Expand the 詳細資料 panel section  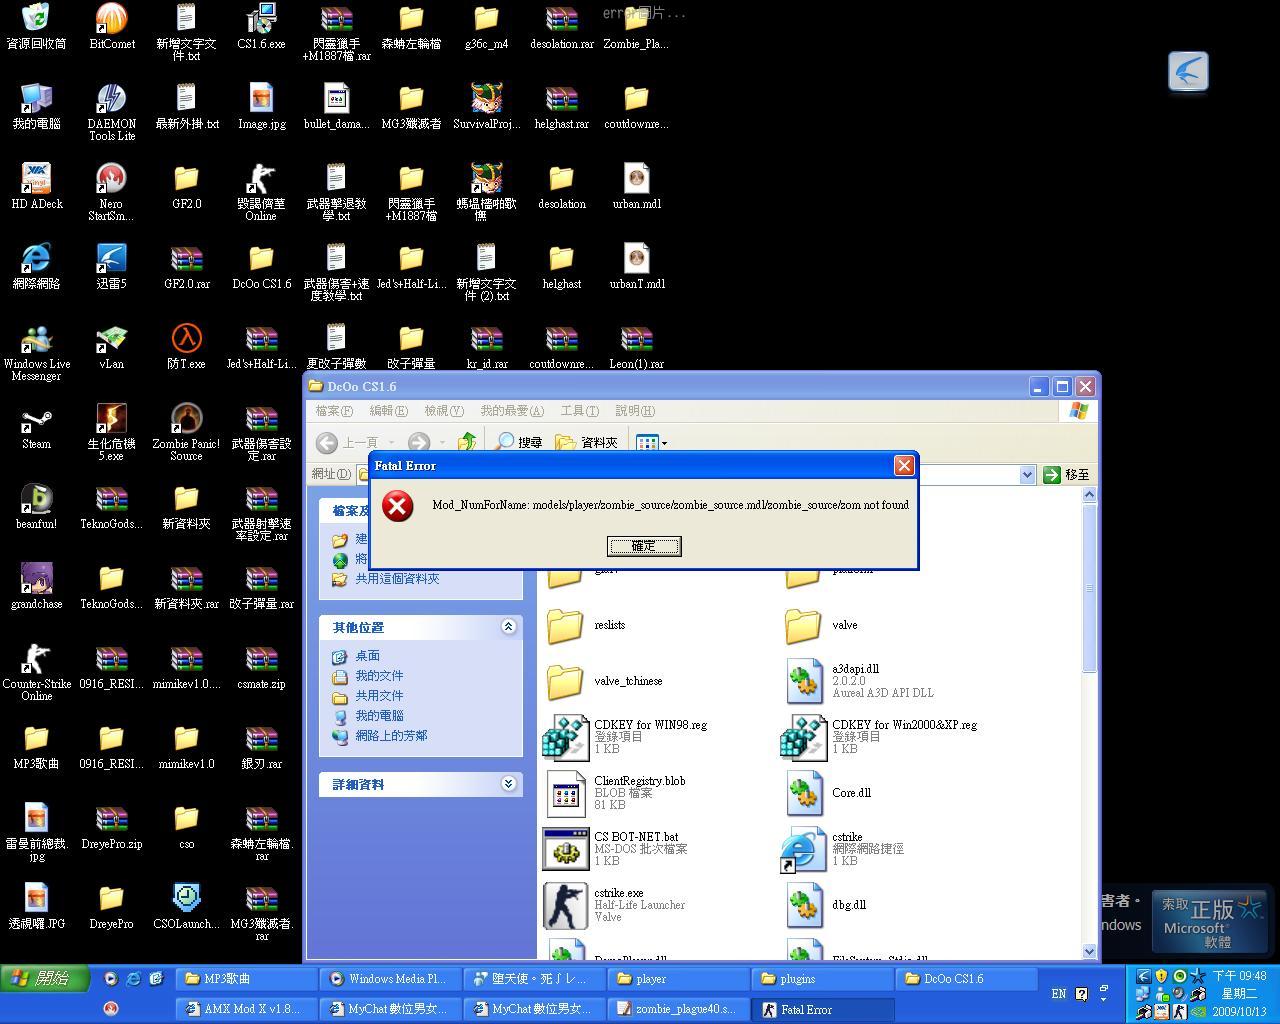(508, 784)
